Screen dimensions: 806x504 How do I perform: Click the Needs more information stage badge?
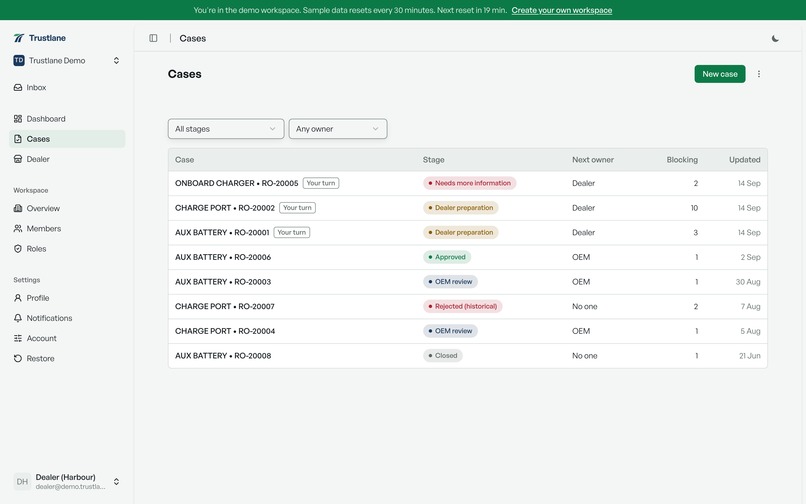(469, 183)
